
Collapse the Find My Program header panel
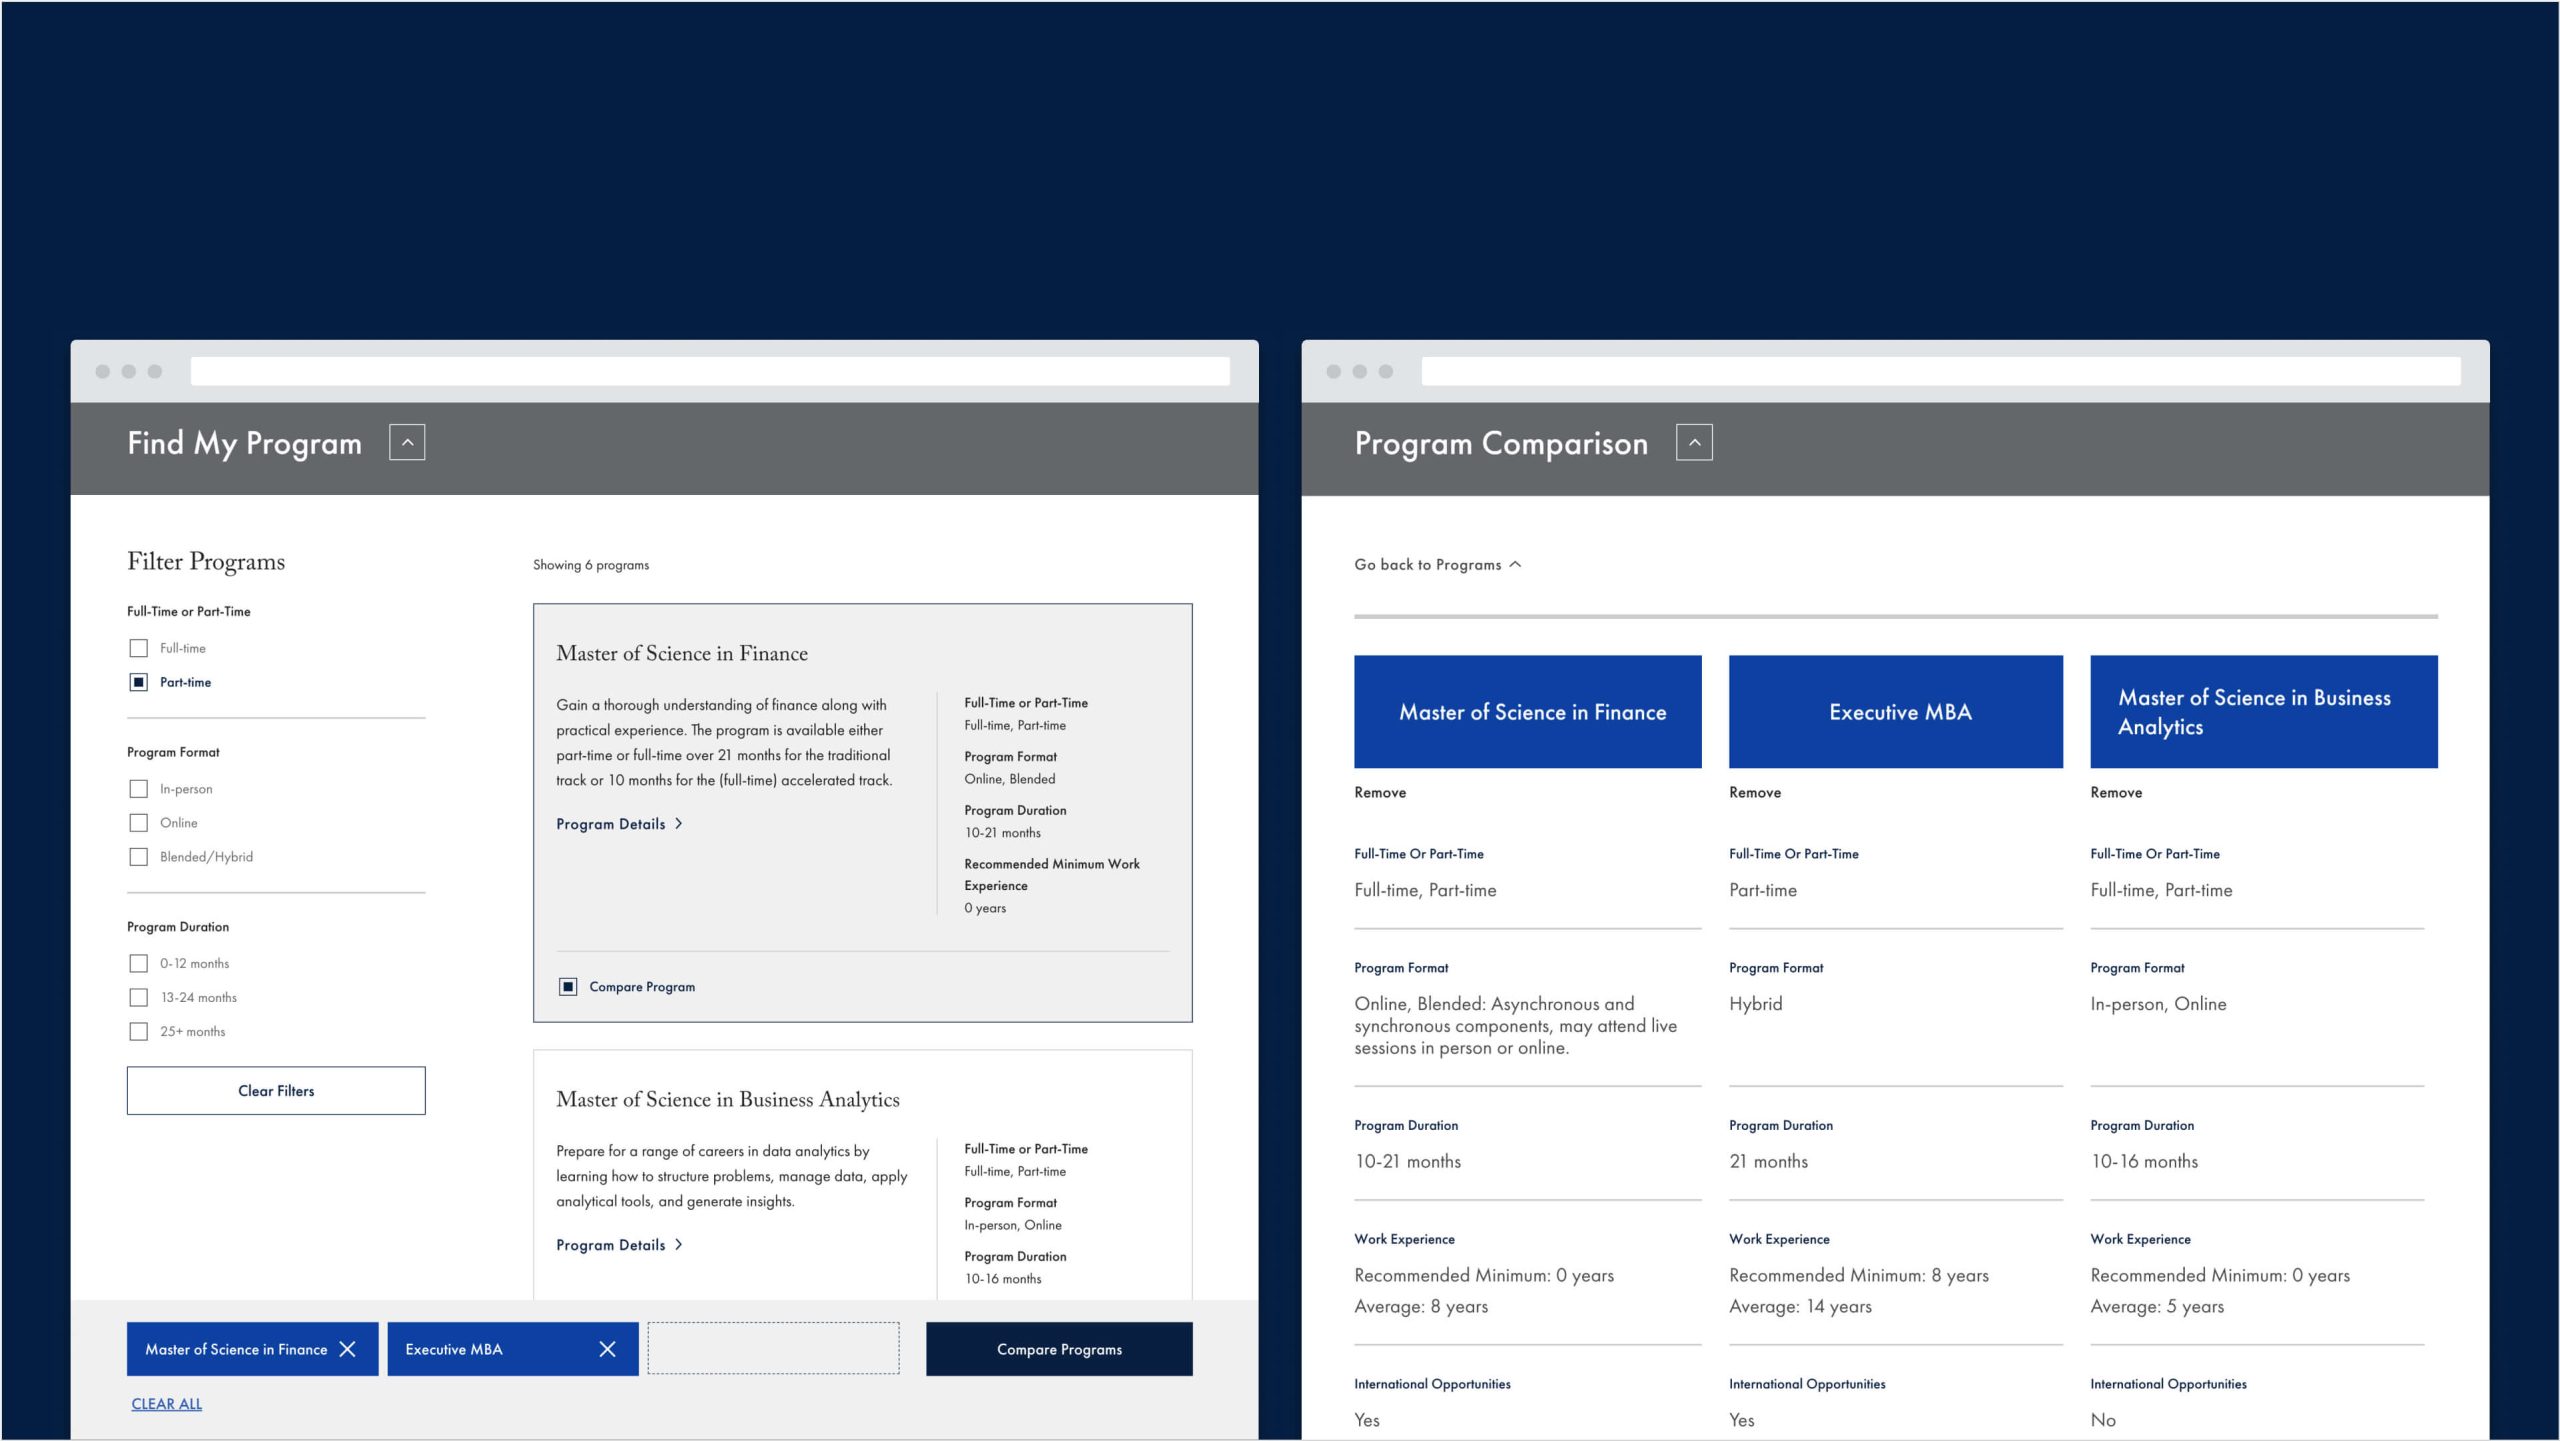point(408,441)
